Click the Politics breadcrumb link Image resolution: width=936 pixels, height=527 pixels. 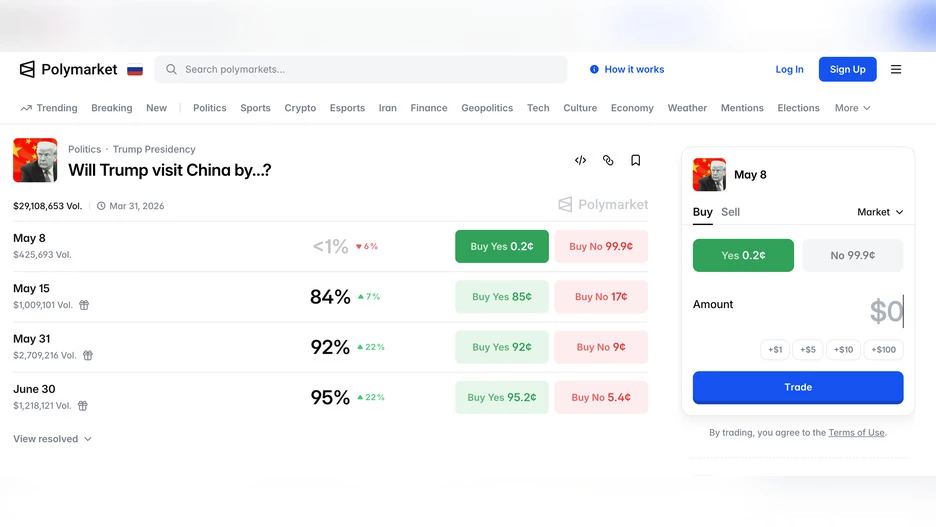coord(84,149)
